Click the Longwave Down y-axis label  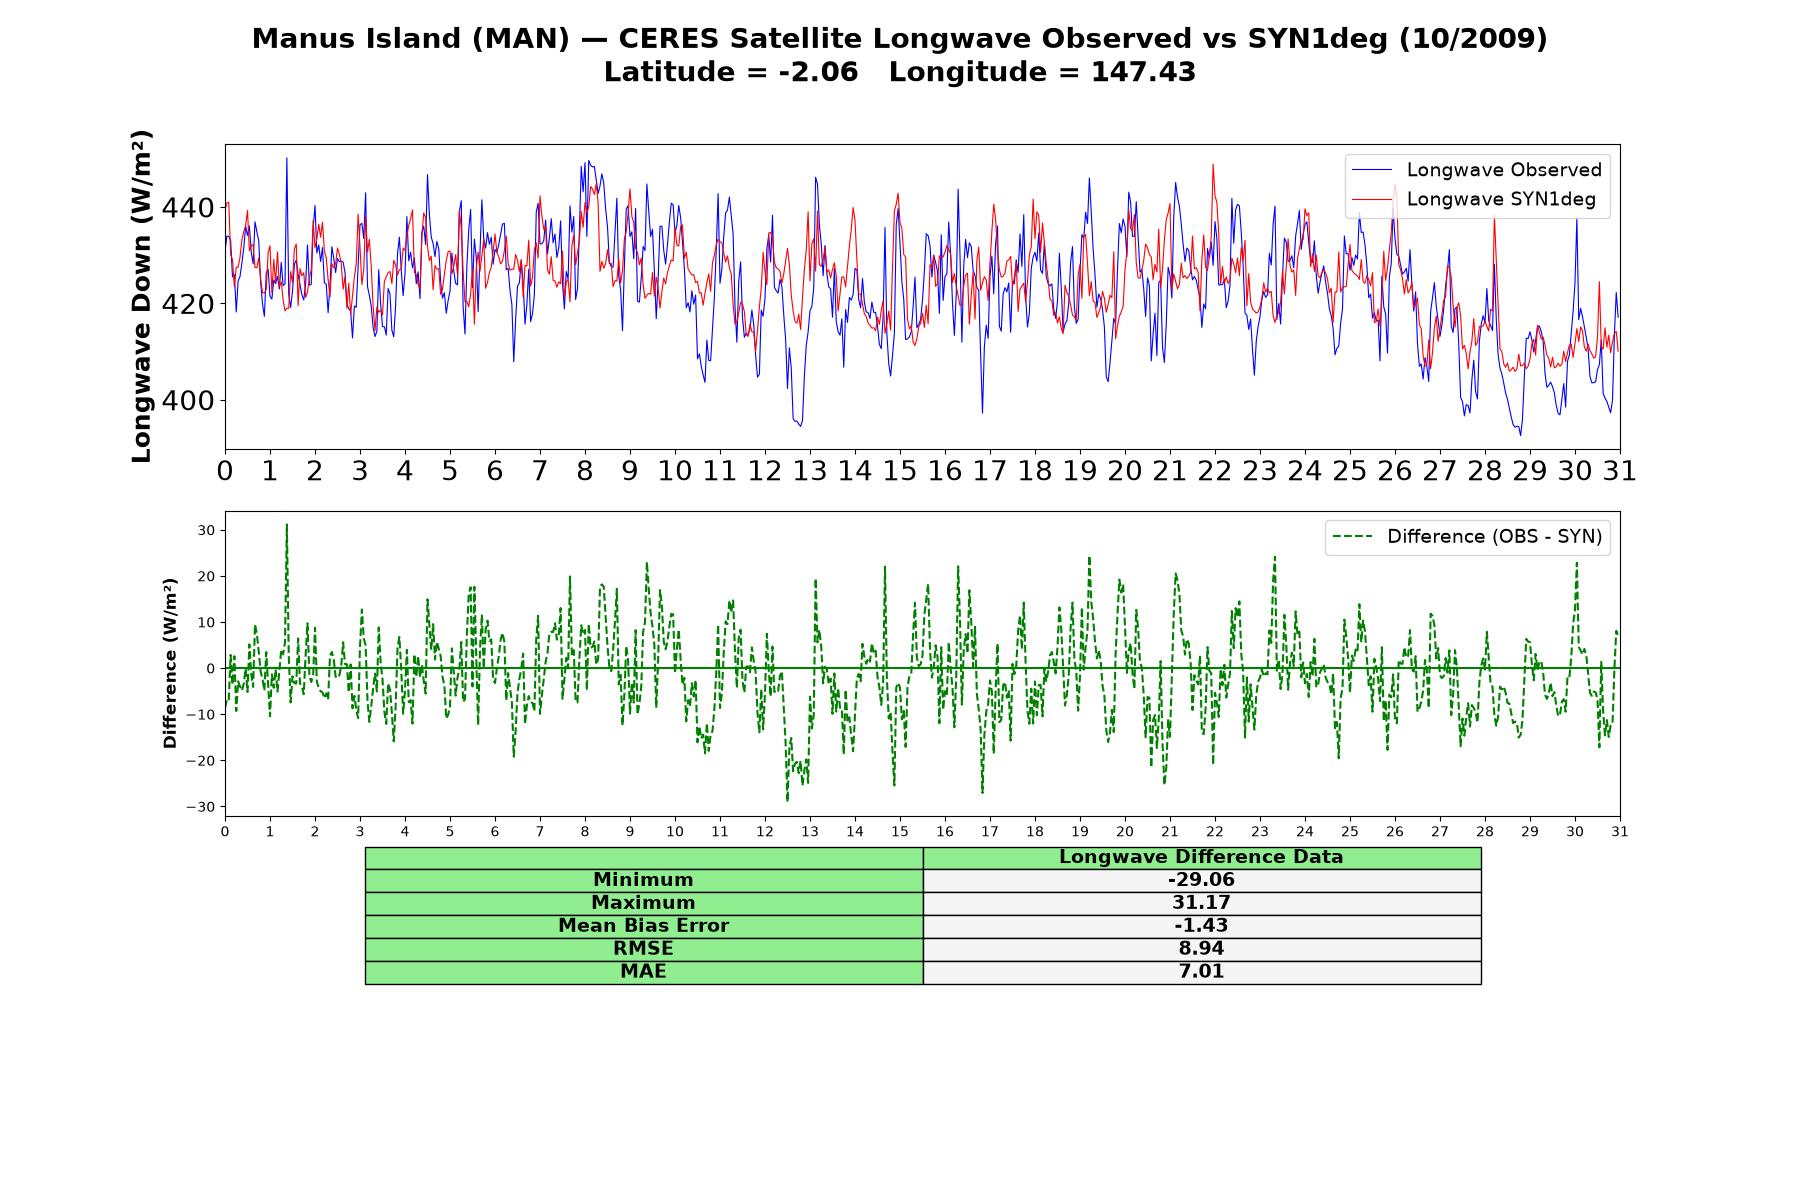pyautogui.click(x=142, y=296)
